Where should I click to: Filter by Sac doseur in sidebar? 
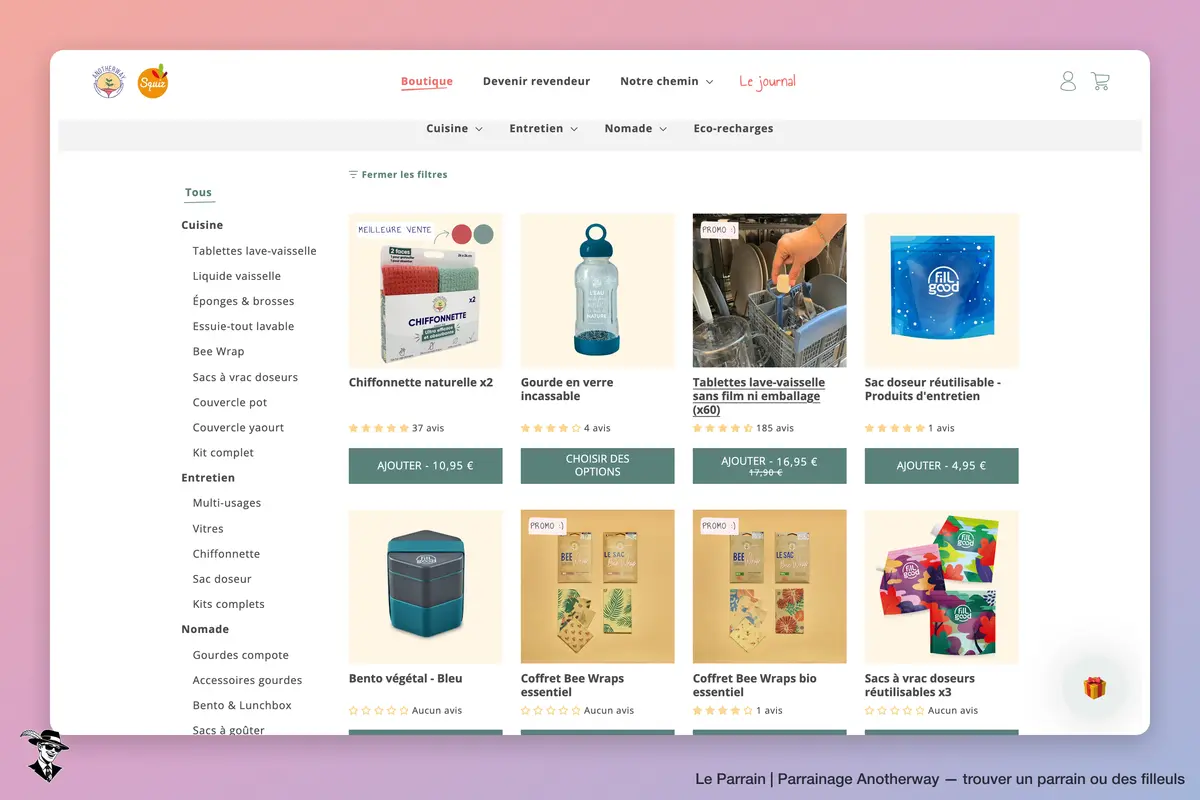[222, 578]
